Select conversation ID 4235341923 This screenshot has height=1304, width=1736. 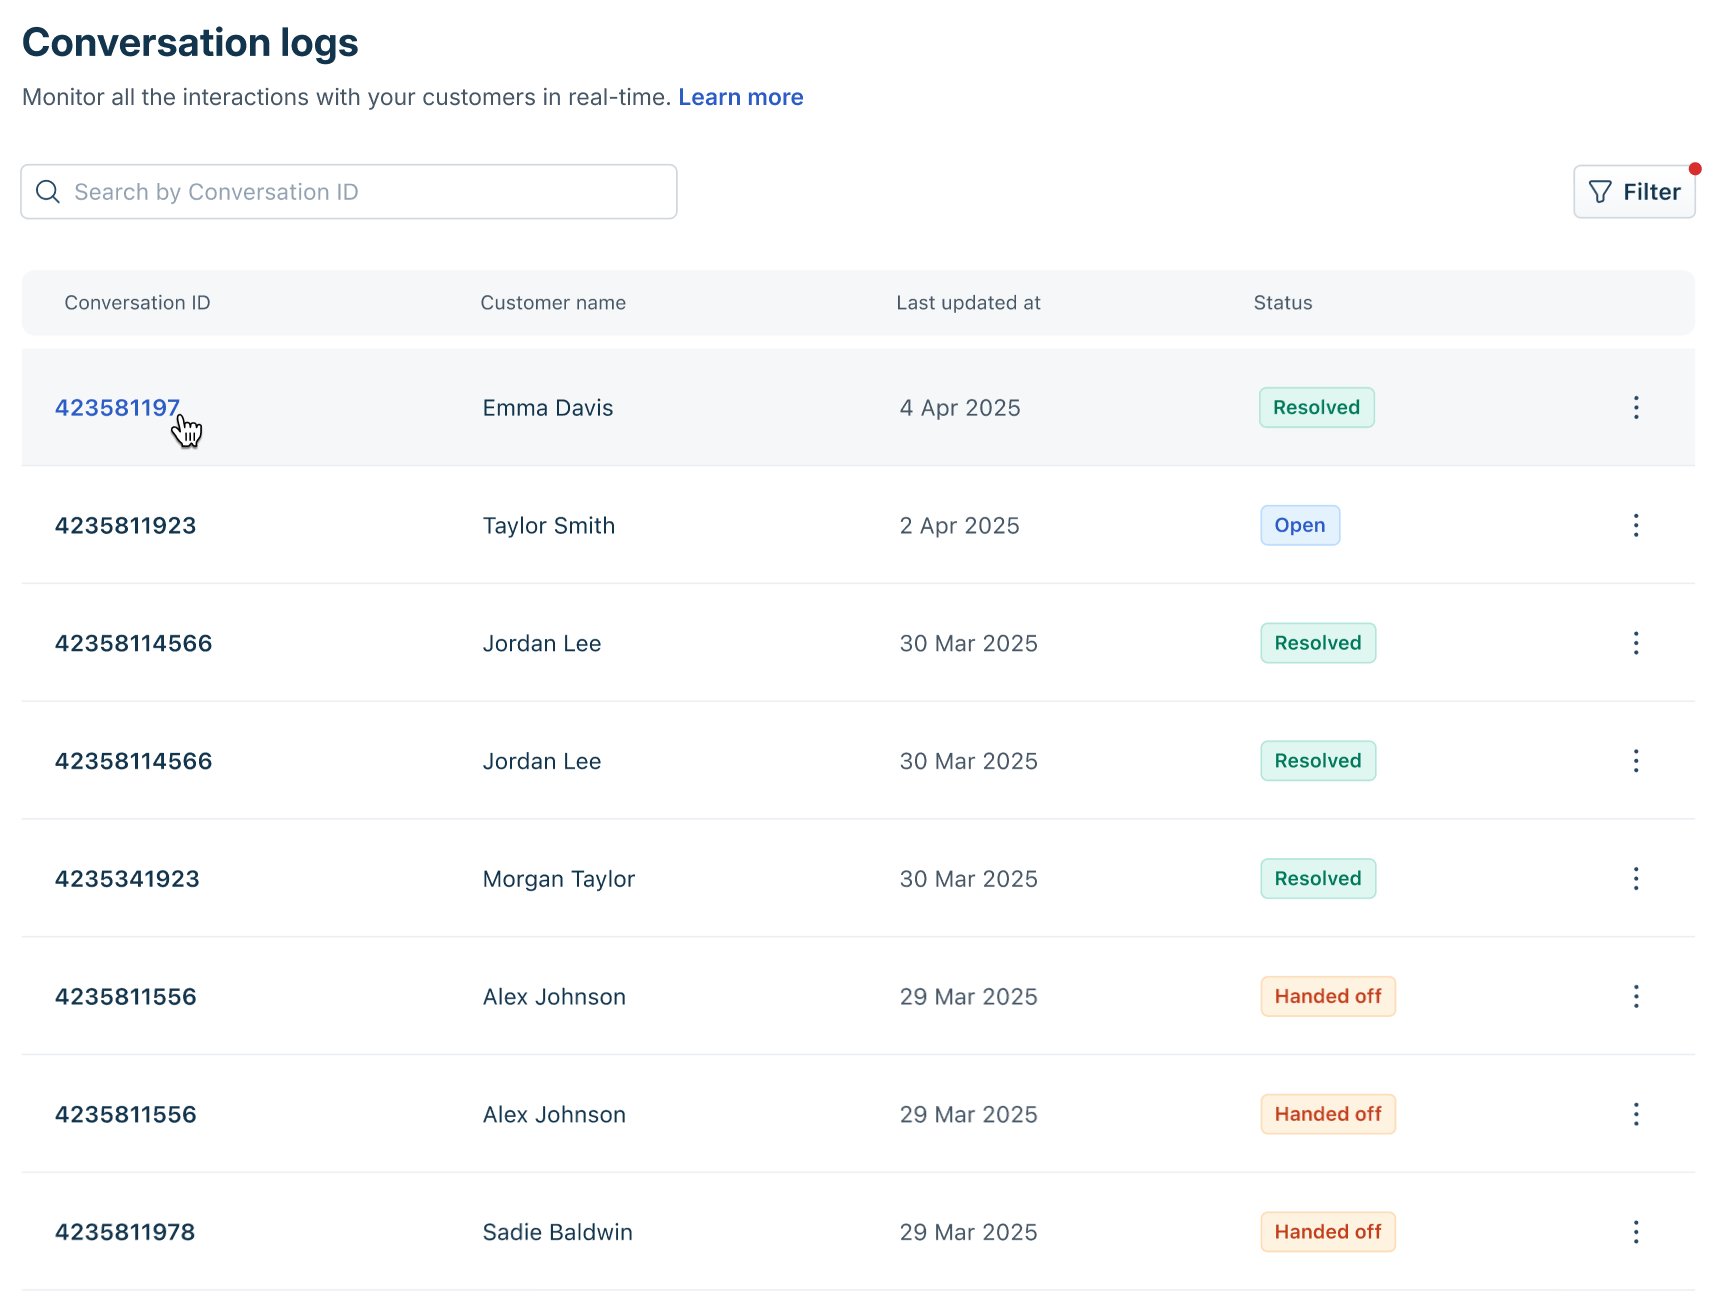click(x=127, y=878)
